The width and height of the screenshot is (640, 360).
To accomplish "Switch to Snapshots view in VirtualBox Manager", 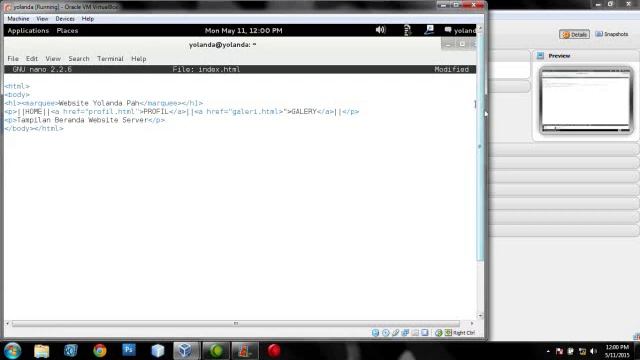I will (612, 34).
